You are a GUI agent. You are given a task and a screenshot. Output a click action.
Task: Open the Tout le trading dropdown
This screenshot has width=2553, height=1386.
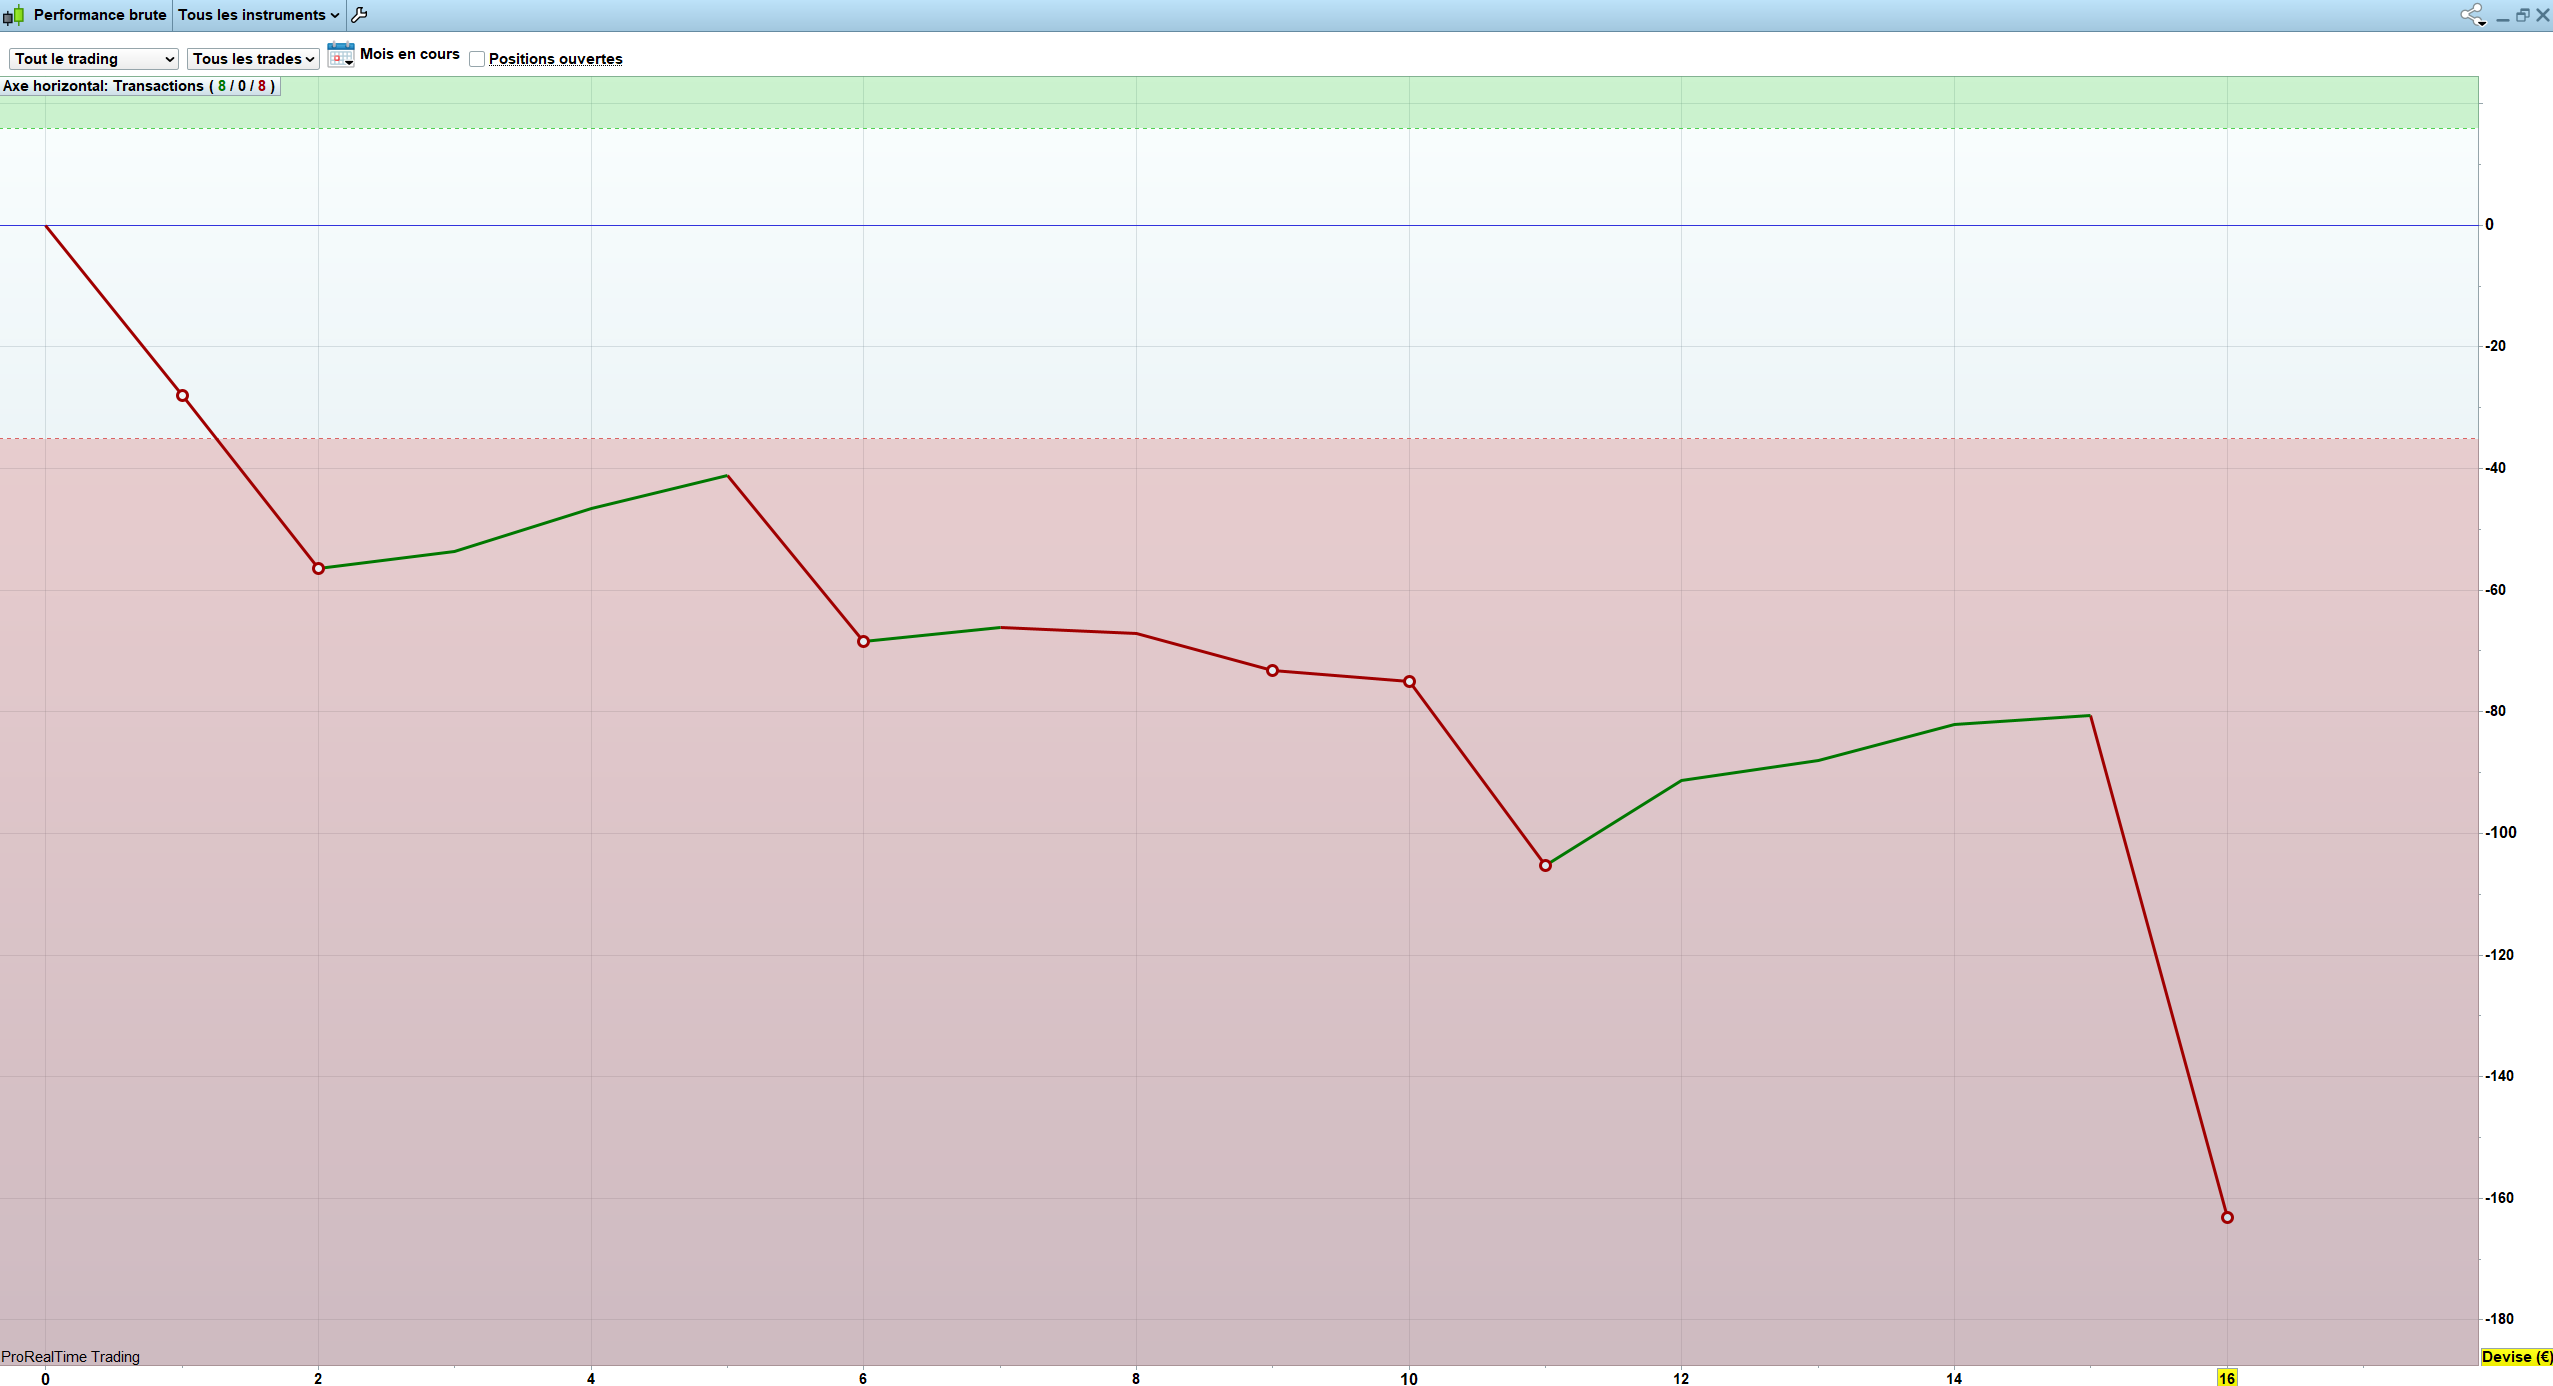(x=94, y=59)
